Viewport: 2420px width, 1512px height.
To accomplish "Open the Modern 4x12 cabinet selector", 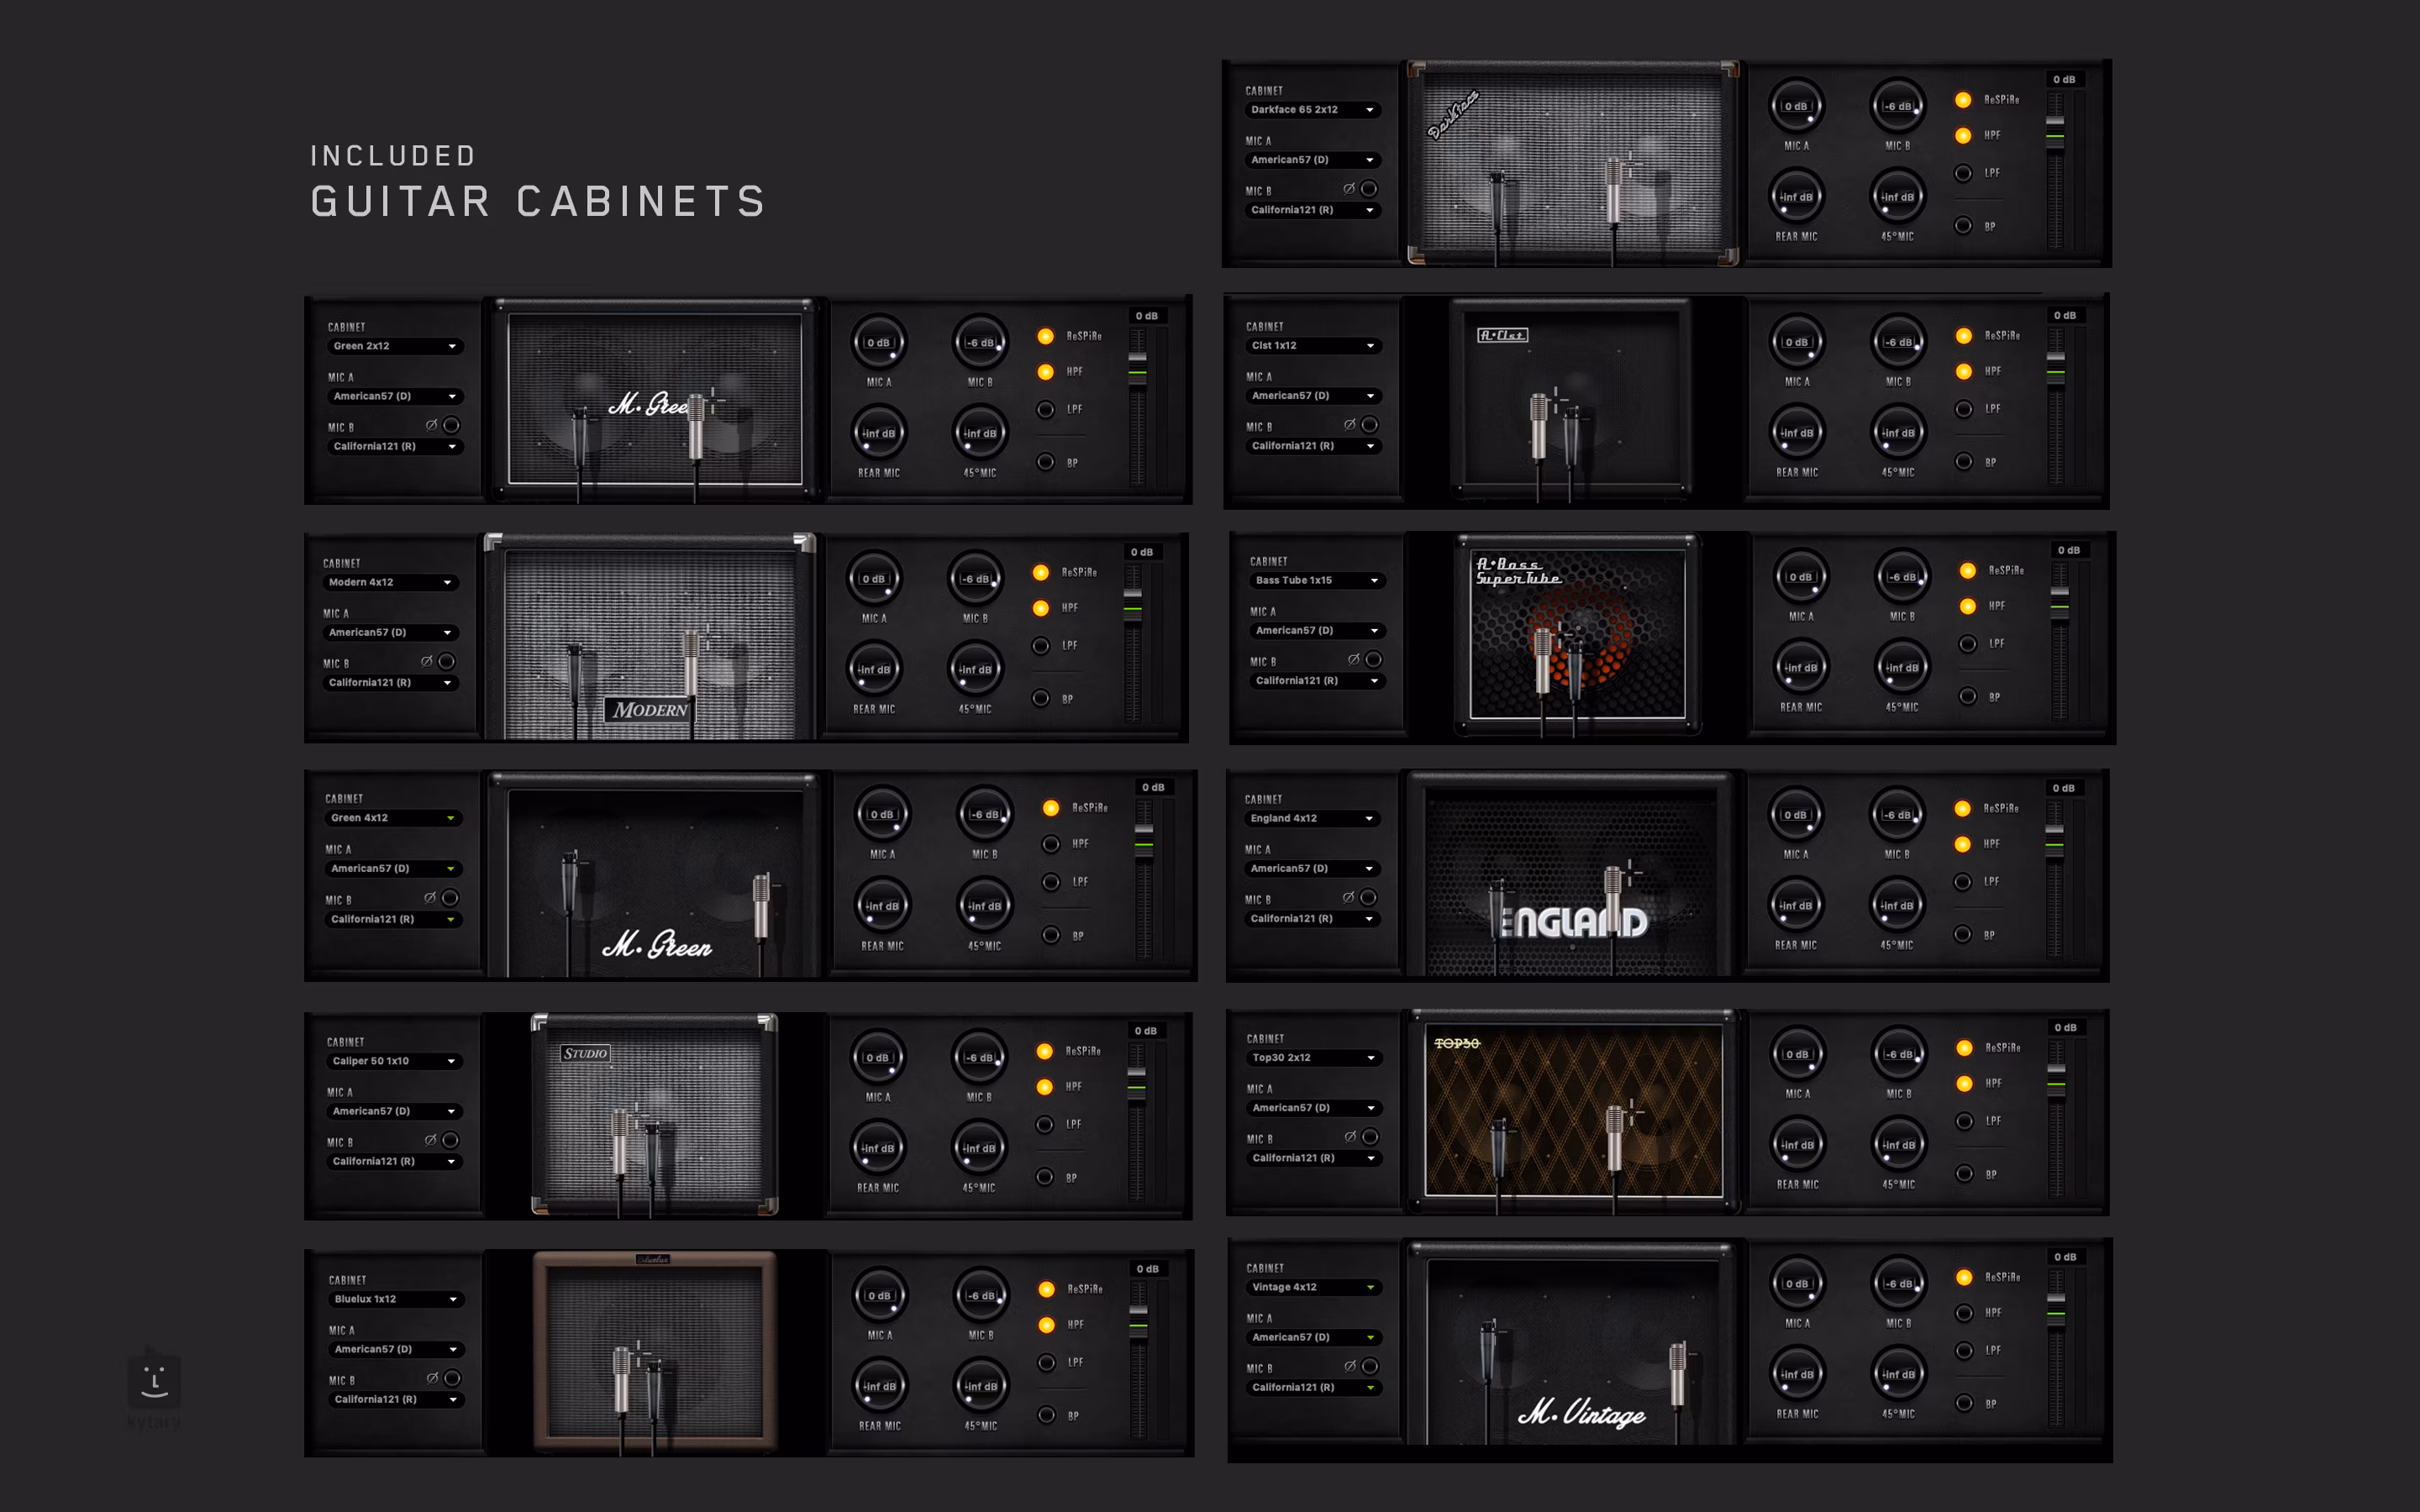I will (x=389, y=582).
